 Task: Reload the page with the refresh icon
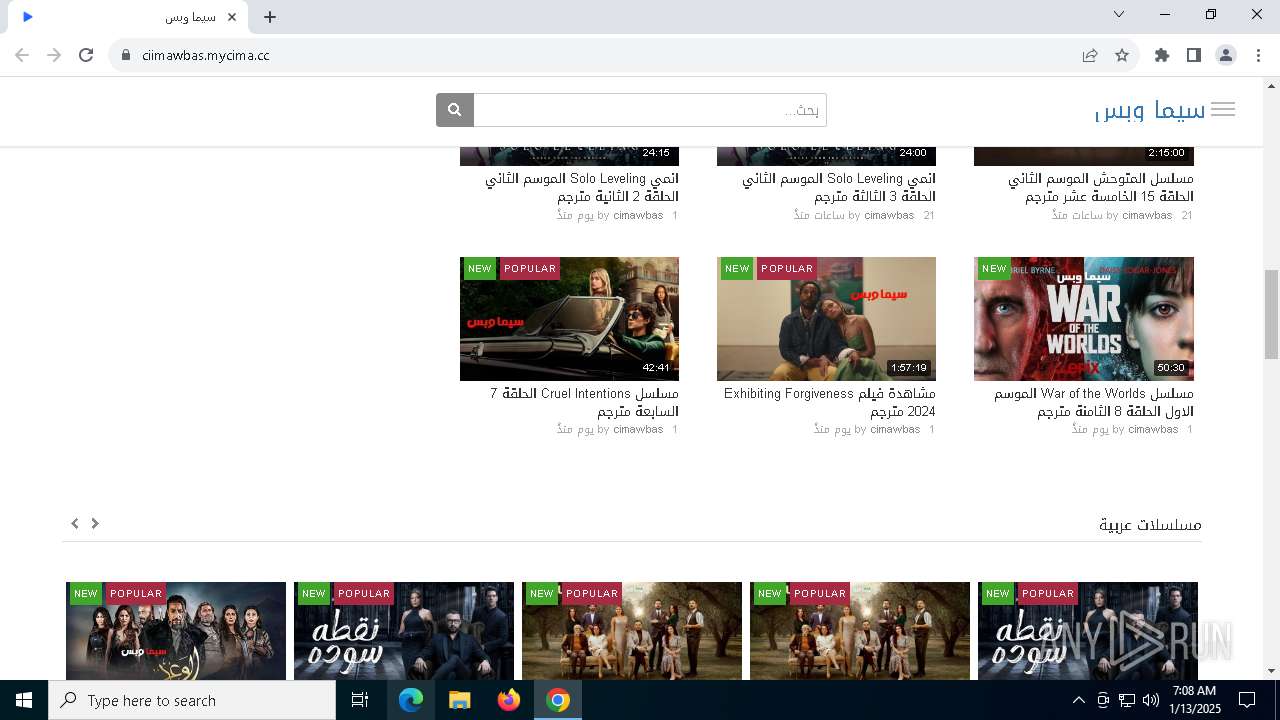coord(86,55)
